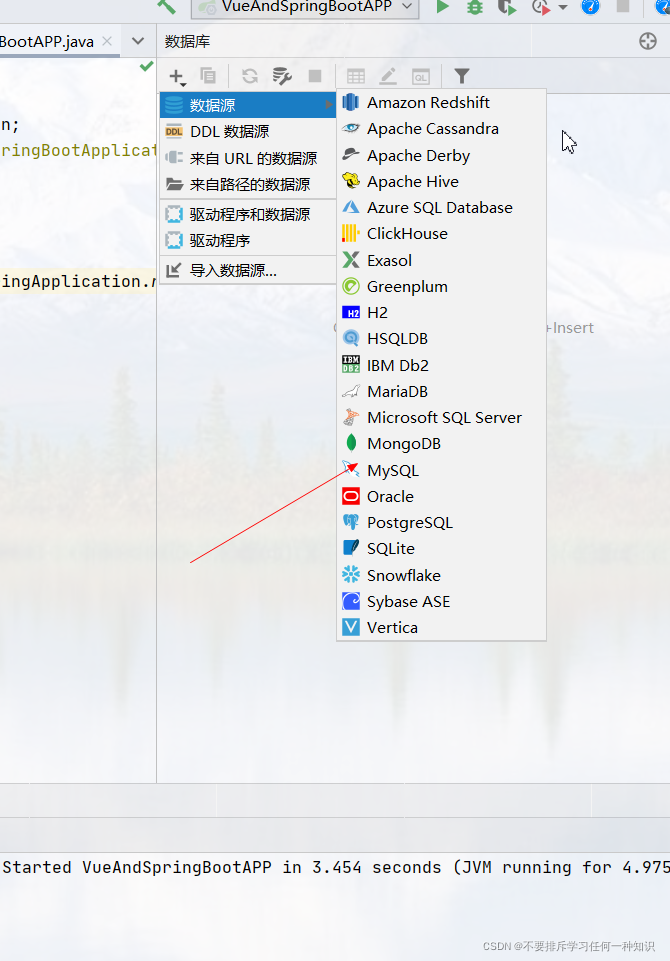Screen dimensions: 670x961
Task: Open VueAndSpringBootAPP run configuration dropdown
Action: [305, 8]
